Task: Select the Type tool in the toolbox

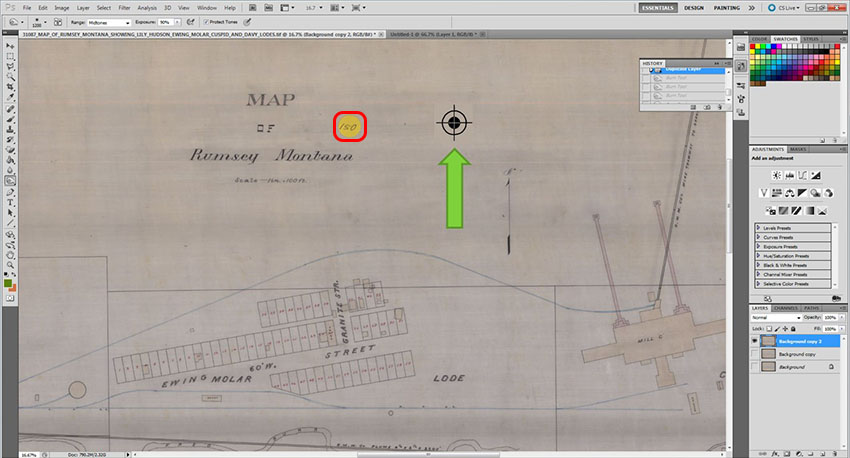Action: [x=10, y=202]
